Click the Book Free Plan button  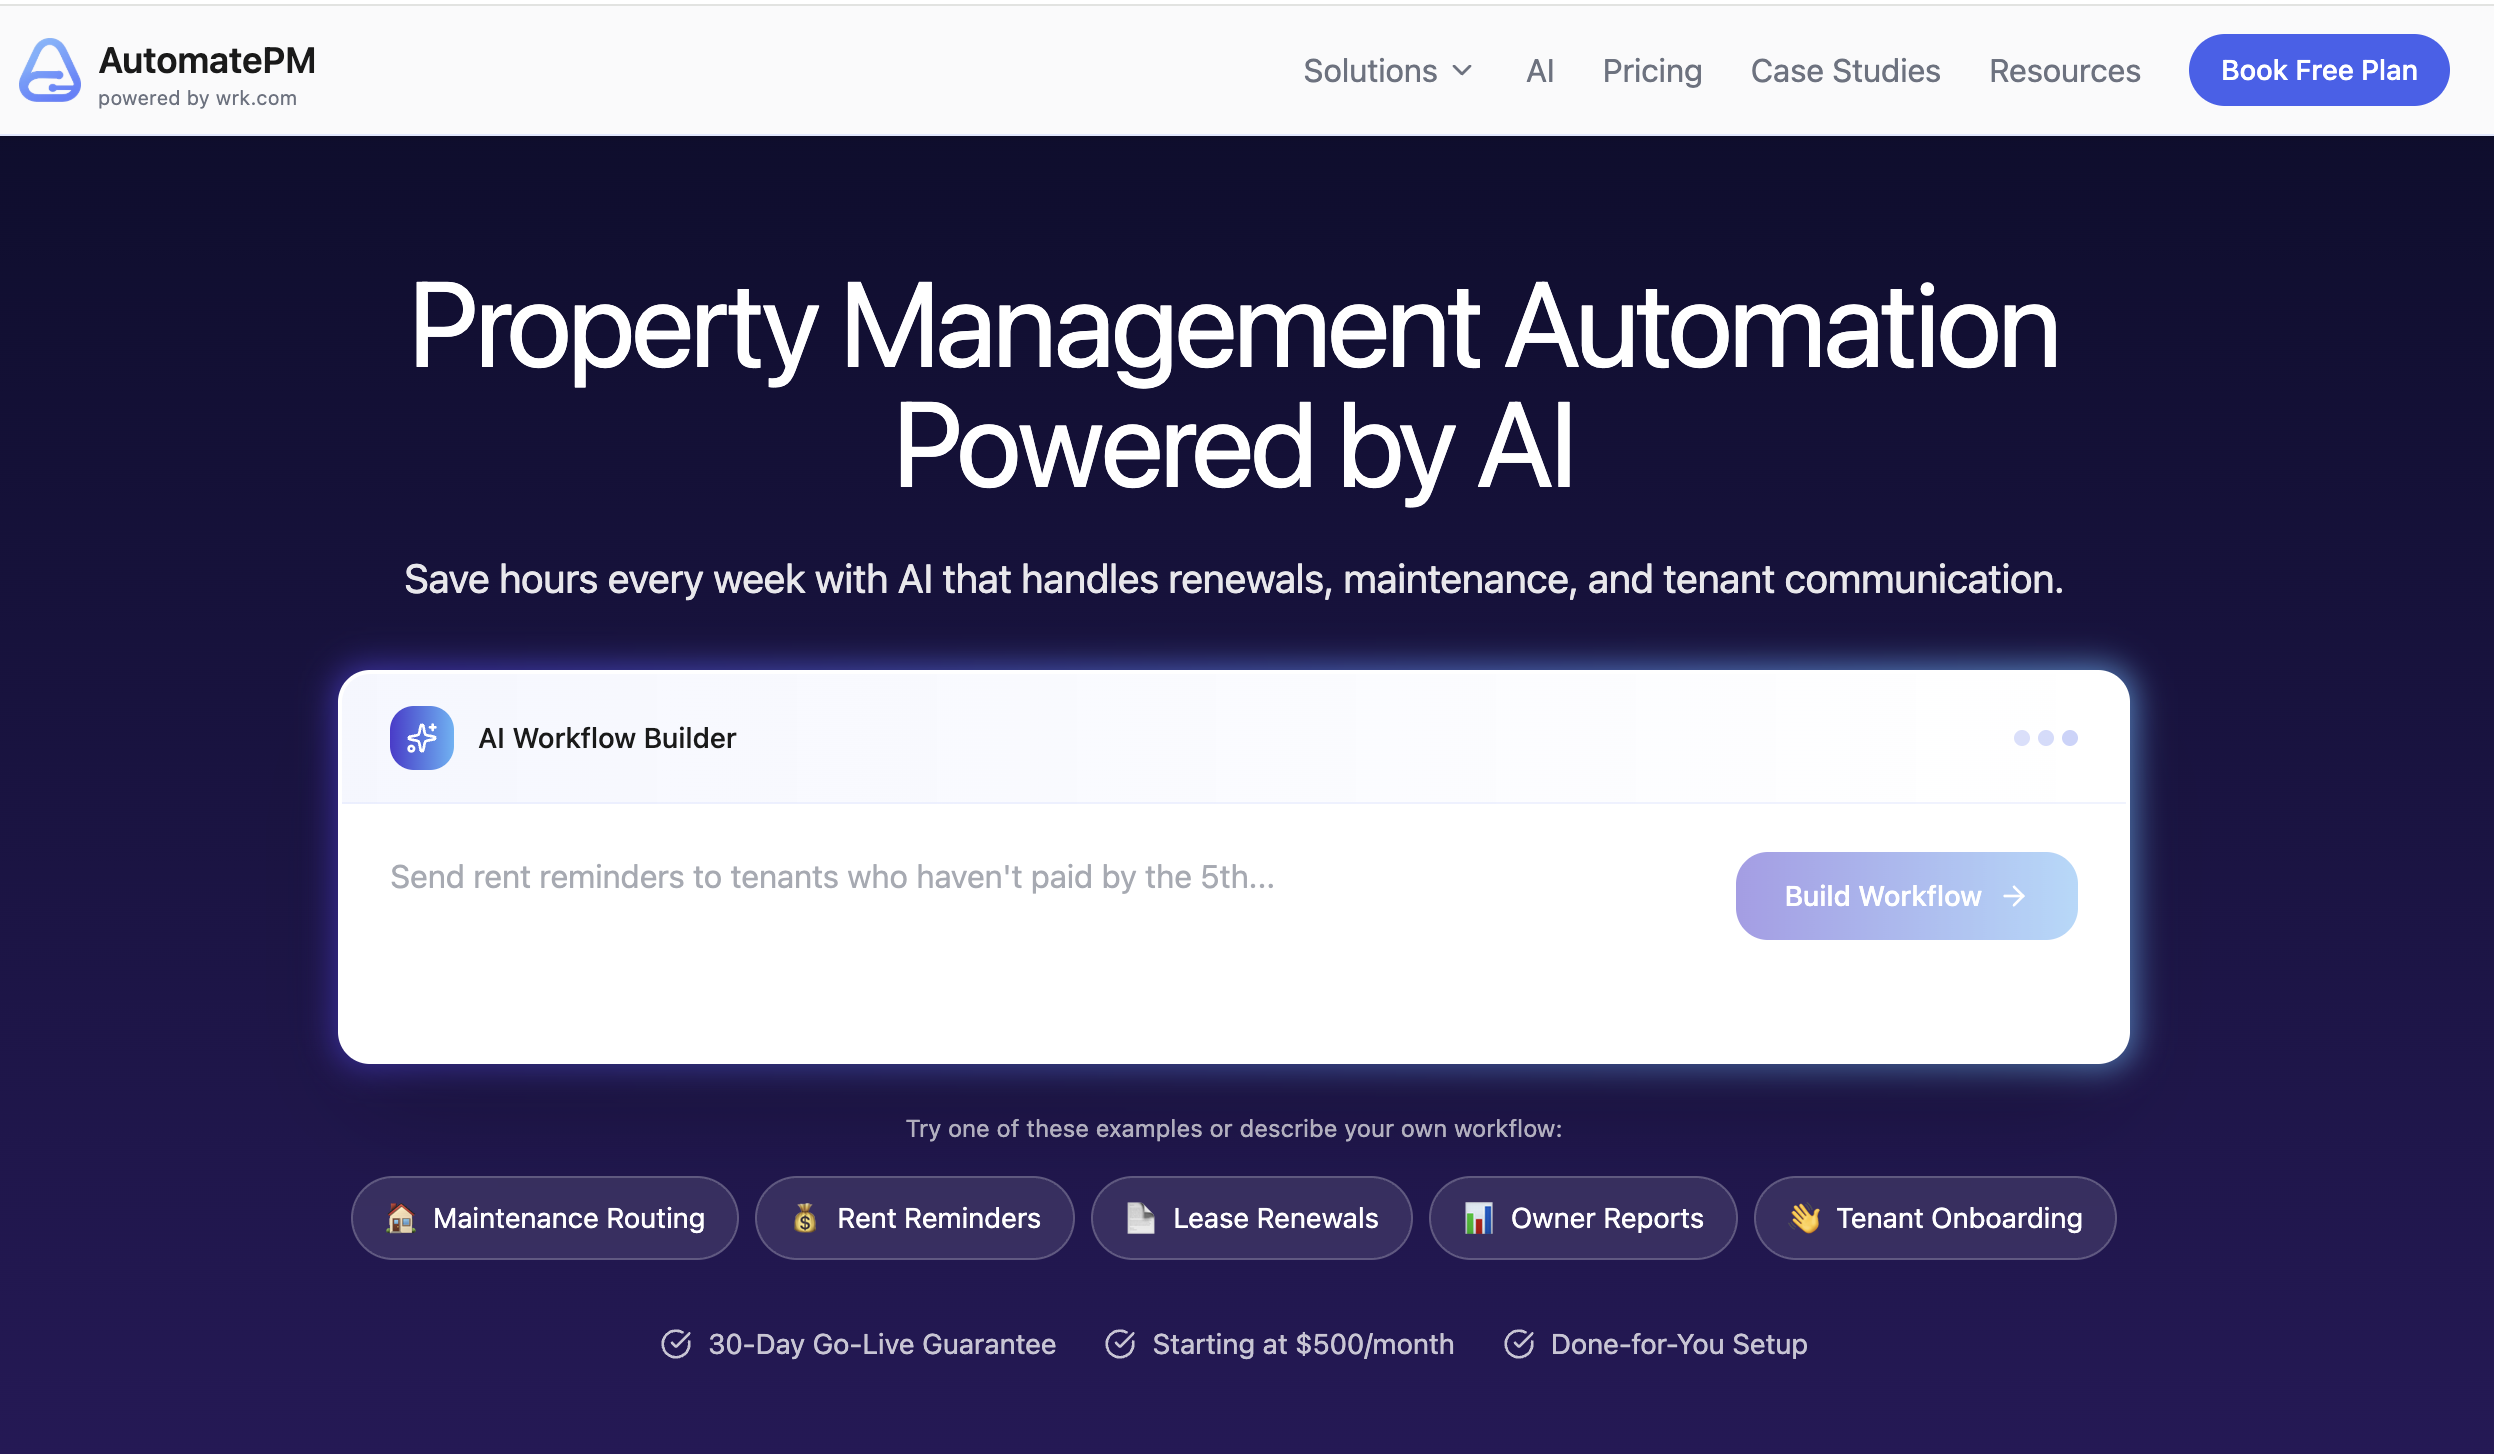(2318, 70)
